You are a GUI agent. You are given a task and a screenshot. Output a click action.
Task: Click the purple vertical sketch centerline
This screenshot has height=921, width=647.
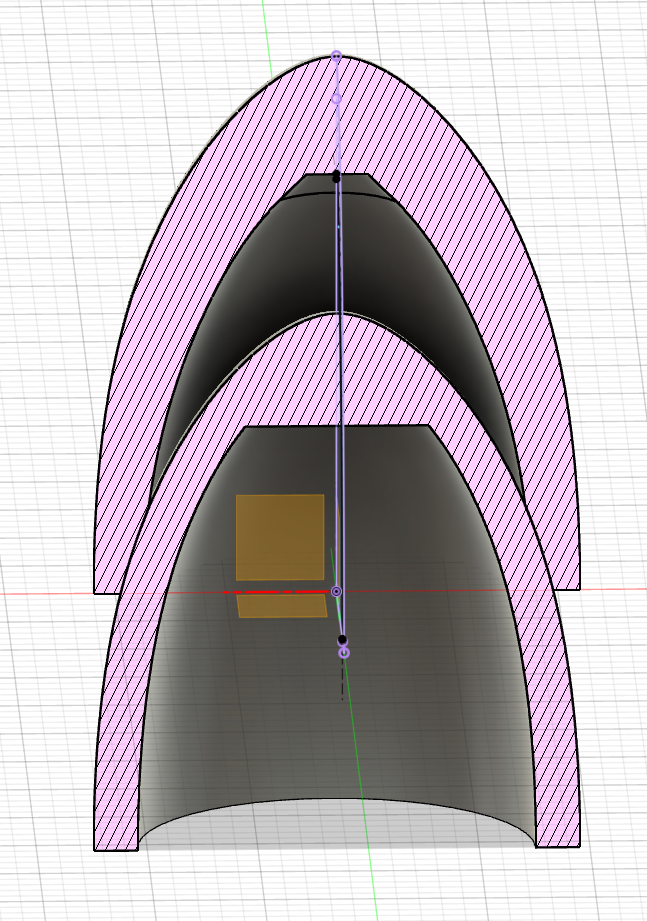coord(340,400)
